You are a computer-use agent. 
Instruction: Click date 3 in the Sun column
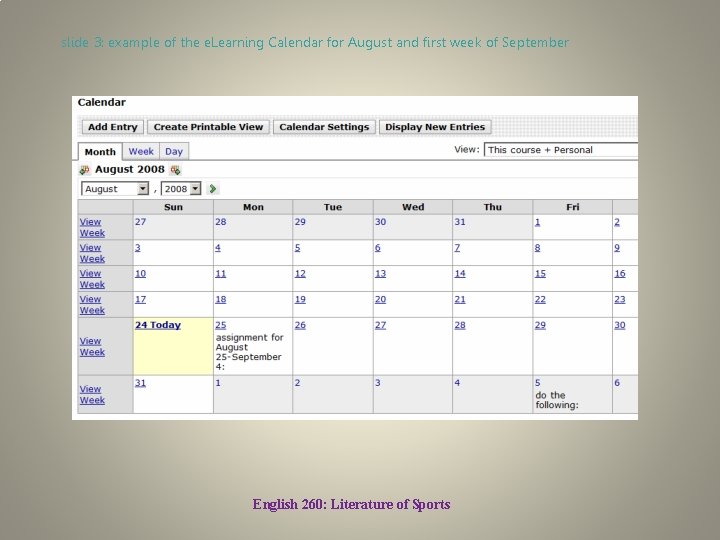click(138, 248)
